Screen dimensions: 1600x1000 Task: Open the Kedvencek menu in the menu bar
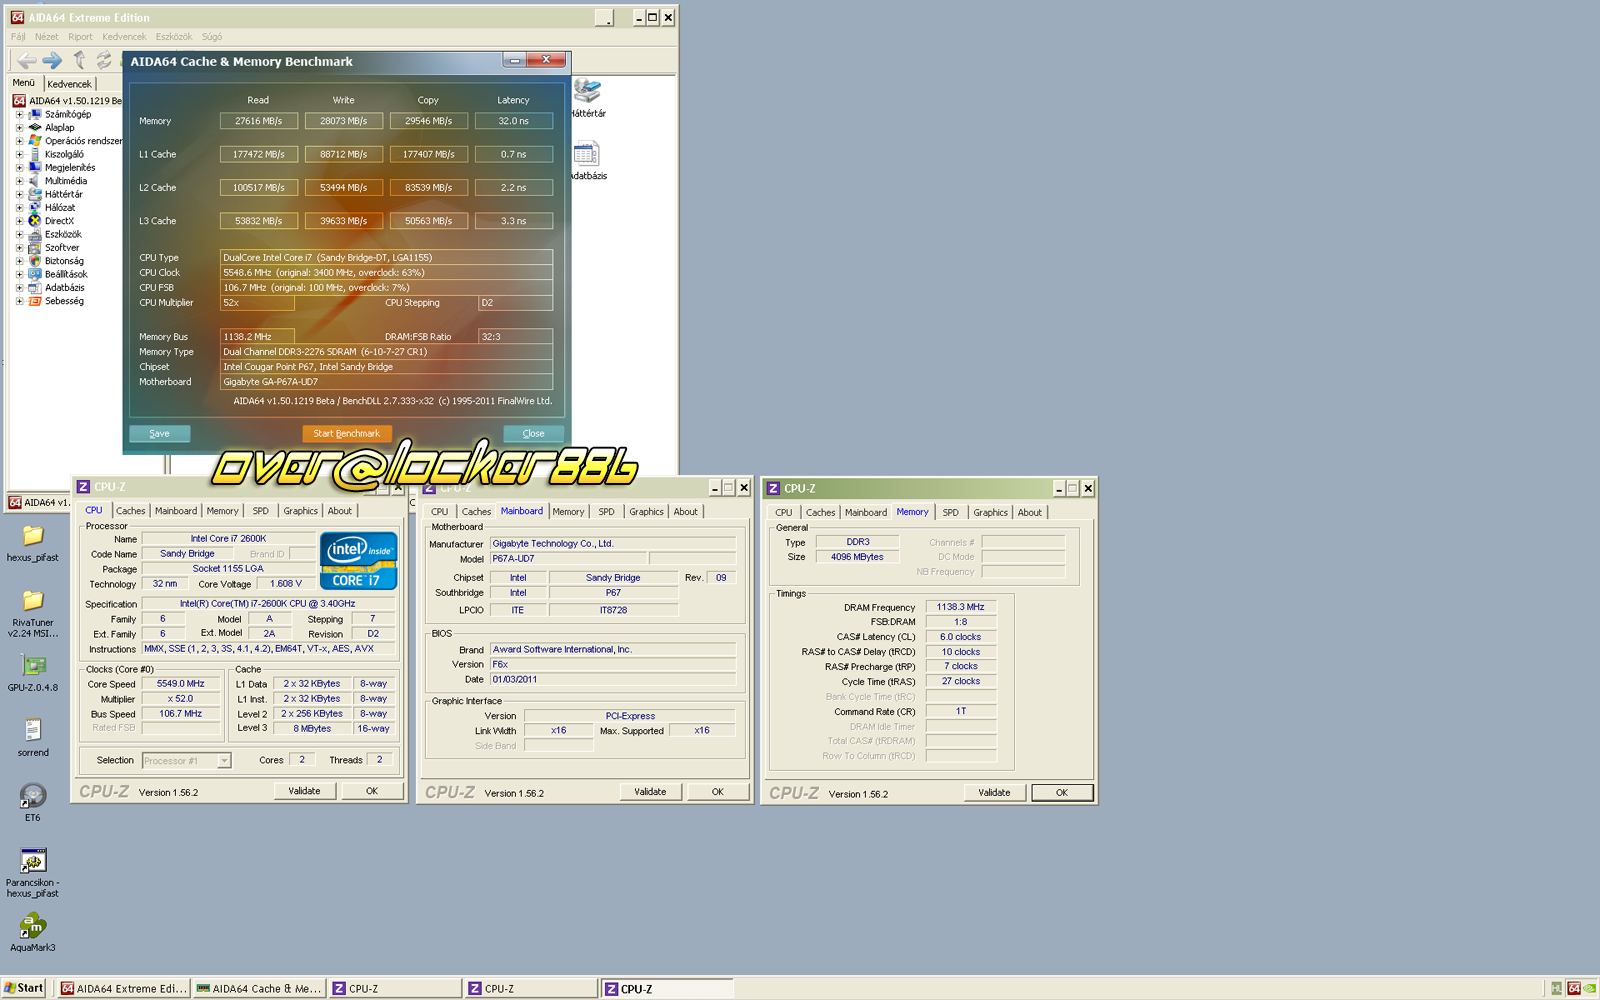pos(124,37)
